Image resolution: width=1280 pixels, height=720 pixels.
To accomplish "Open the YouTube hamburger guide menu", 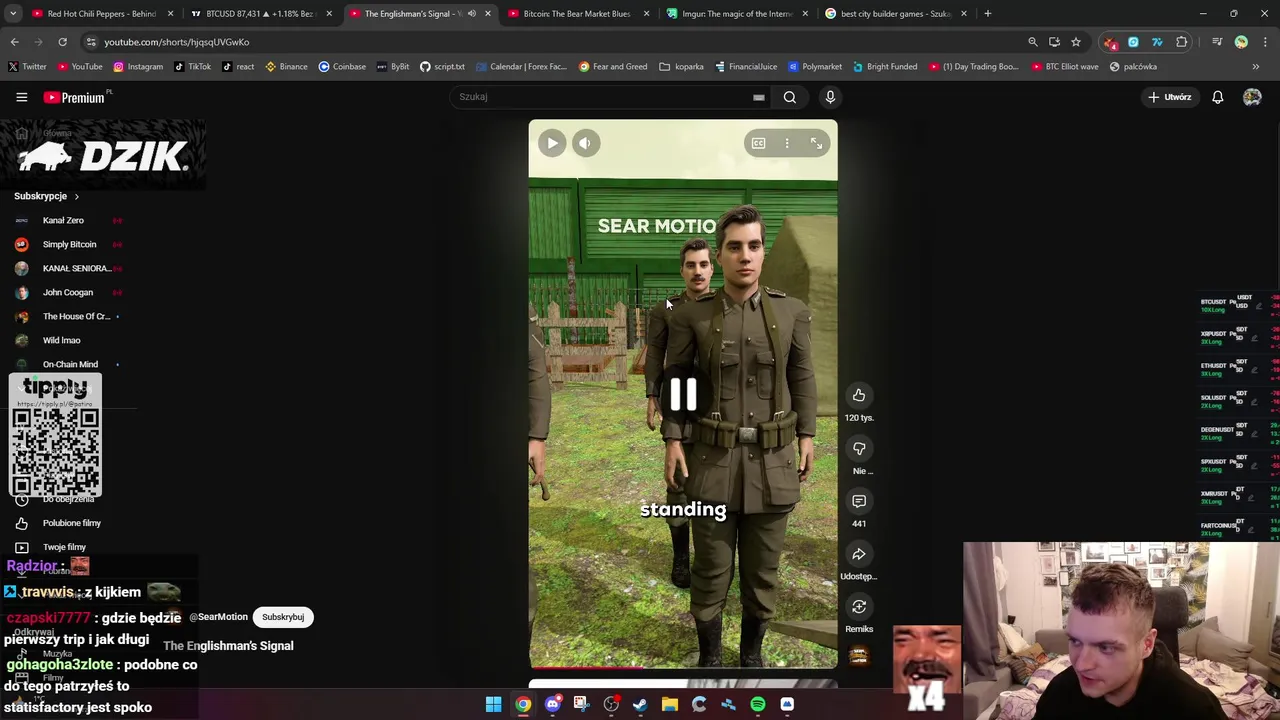I will coord(21,97).
